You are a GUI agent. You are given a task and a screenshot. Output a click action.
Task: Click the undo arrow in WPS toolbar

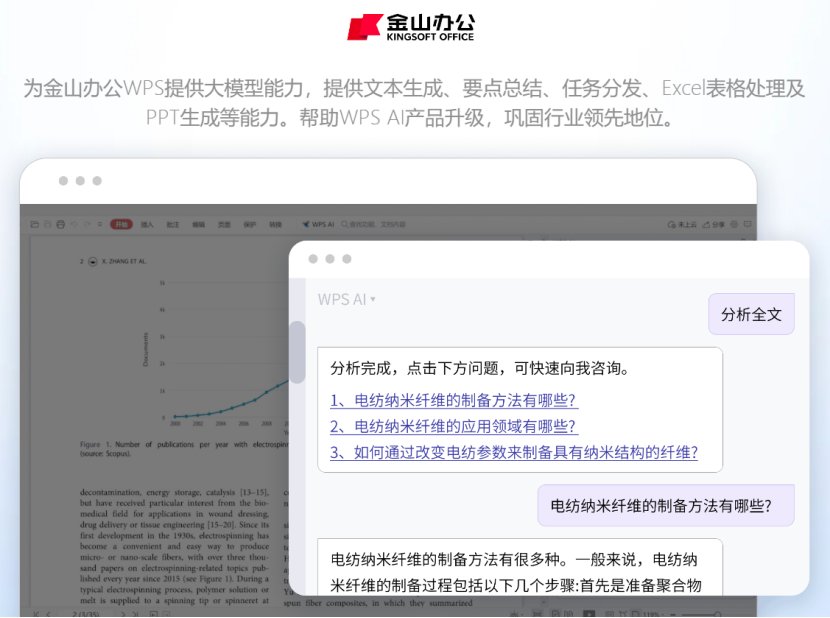tap(74, 225)
